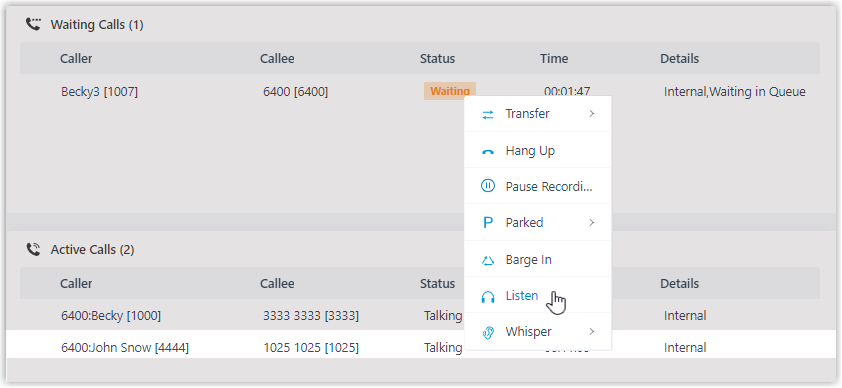Click callee 6400 [6400] cell
The height and width of the screenshot is (388, 842).
(x=295, y=92)
